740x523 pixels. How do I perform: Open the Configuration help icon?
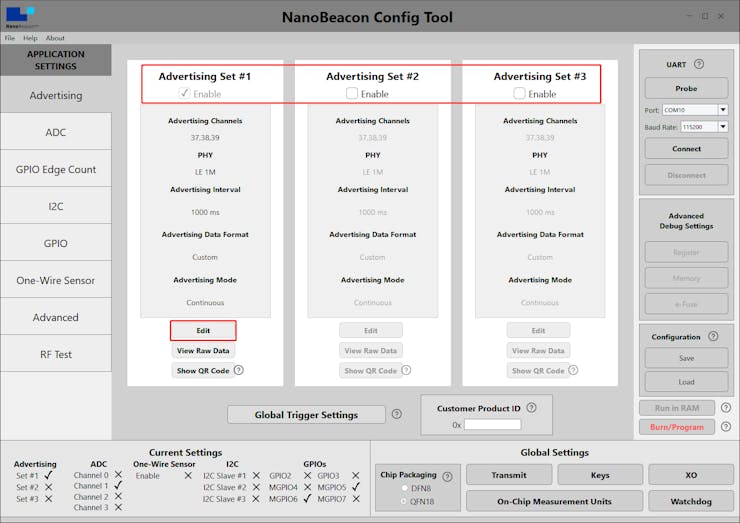point(713,336)
